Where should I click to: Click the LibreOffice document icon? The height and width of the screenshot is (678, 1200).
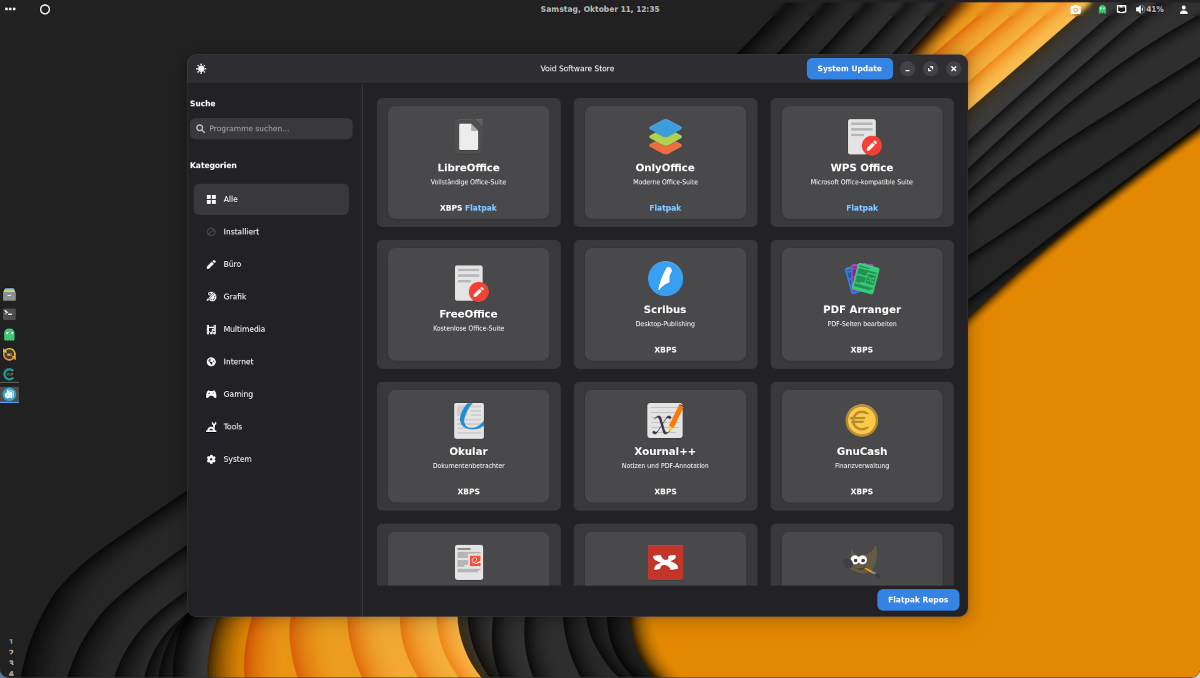click(x=468, y=136)
